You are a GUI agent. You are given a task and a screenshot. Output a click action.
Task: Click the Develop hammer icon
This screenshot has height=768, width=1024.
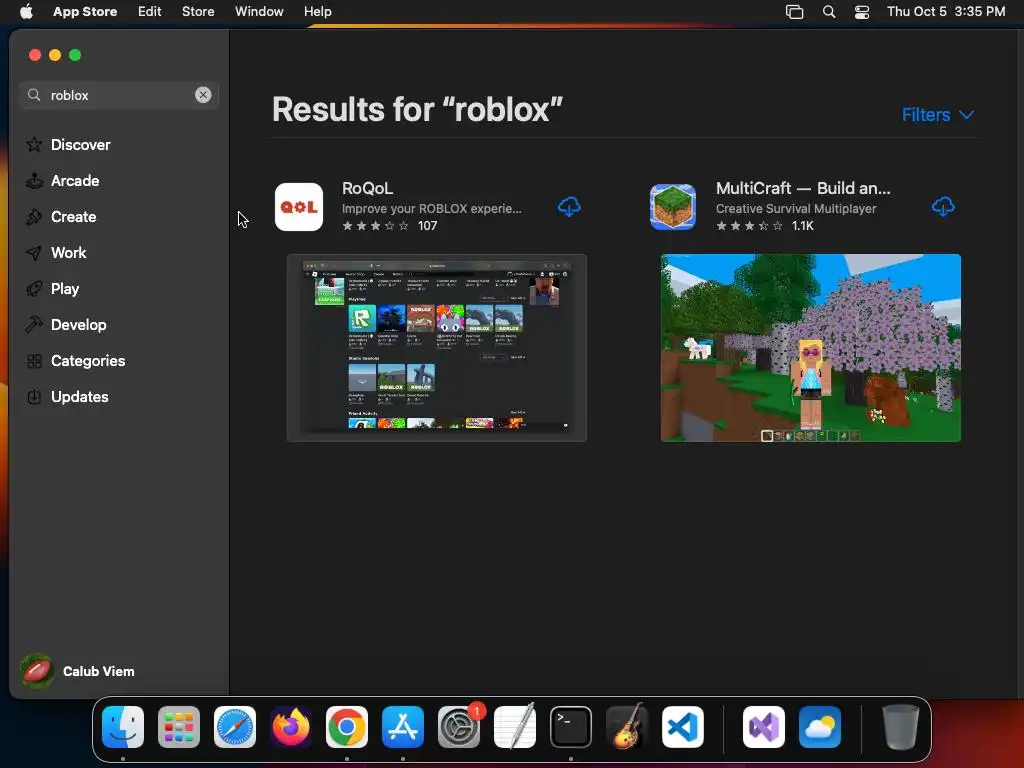tap(34, 325)
